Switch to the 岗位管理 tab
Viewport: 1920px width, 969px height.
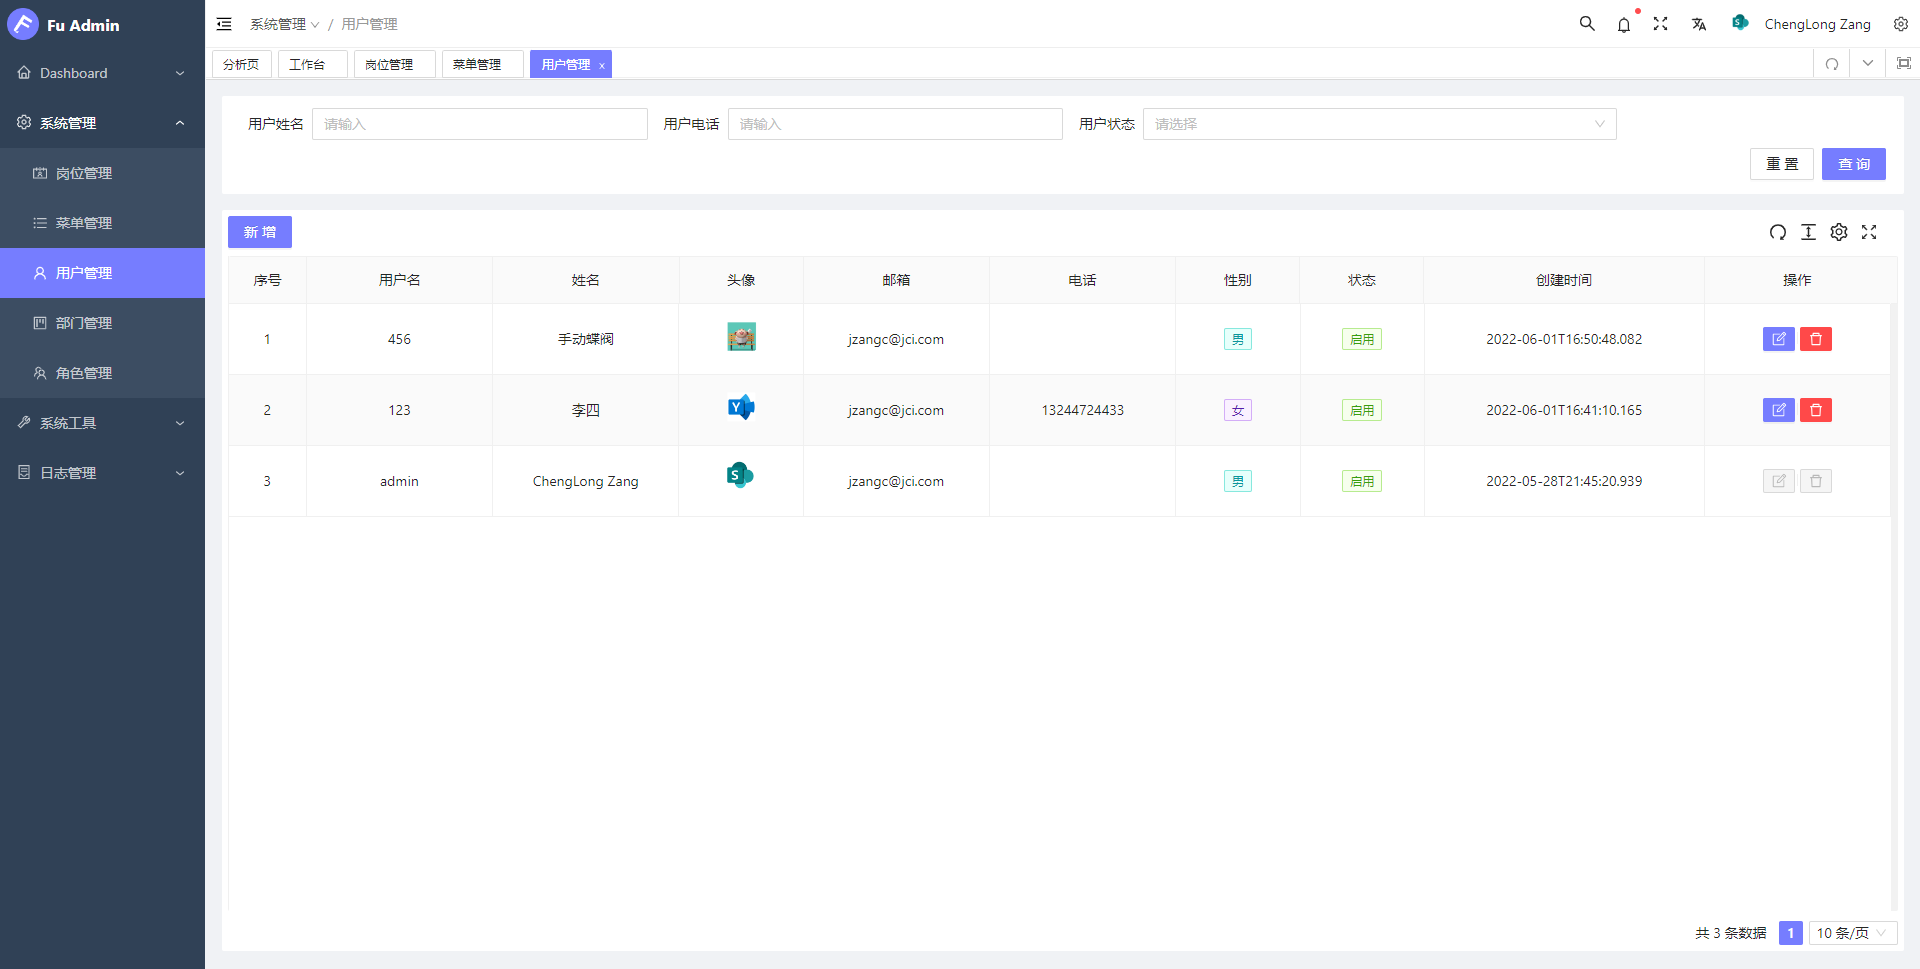pos(394,64)
